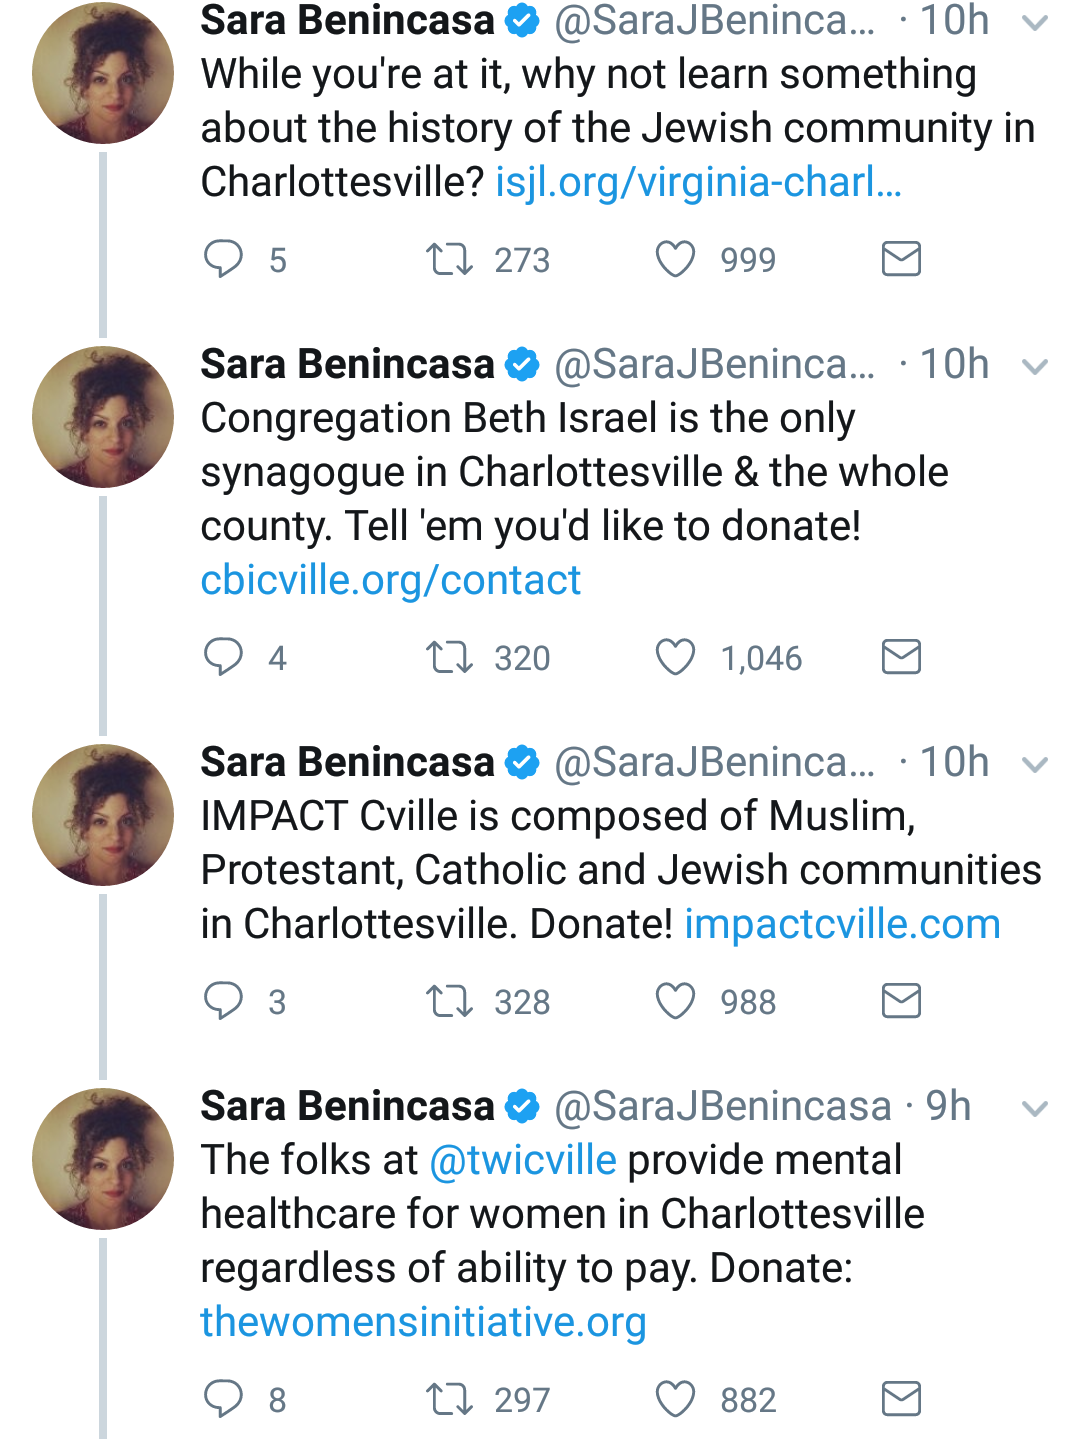Like the IMPACT Cville tweet
This screenshot has width=1080, height=1439.
[x=675, y=1001]
